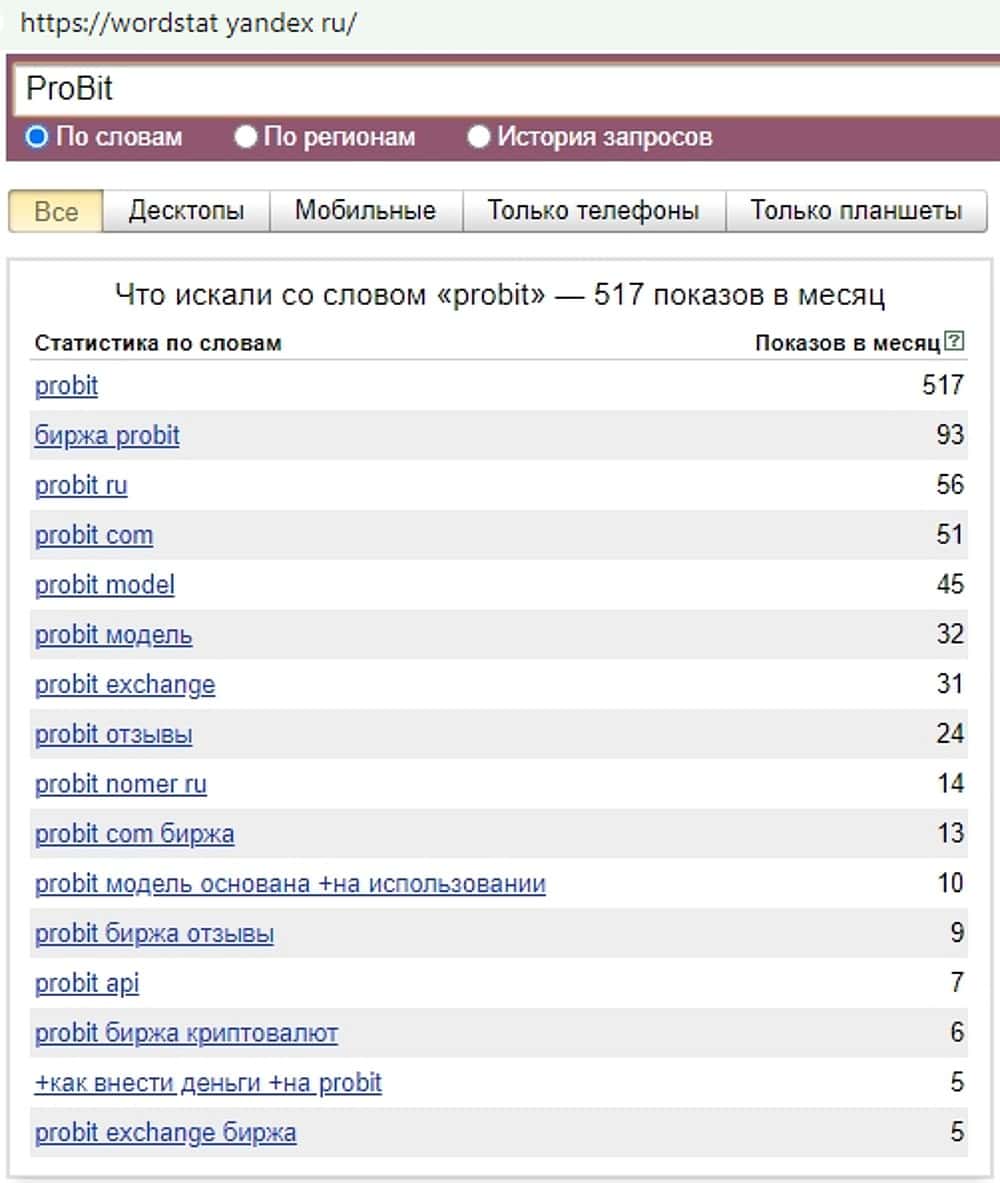Screen dimensions: 1000x1183
Task: Open the probit модель link
Action: pyautogui.click(x=113, y=635)
